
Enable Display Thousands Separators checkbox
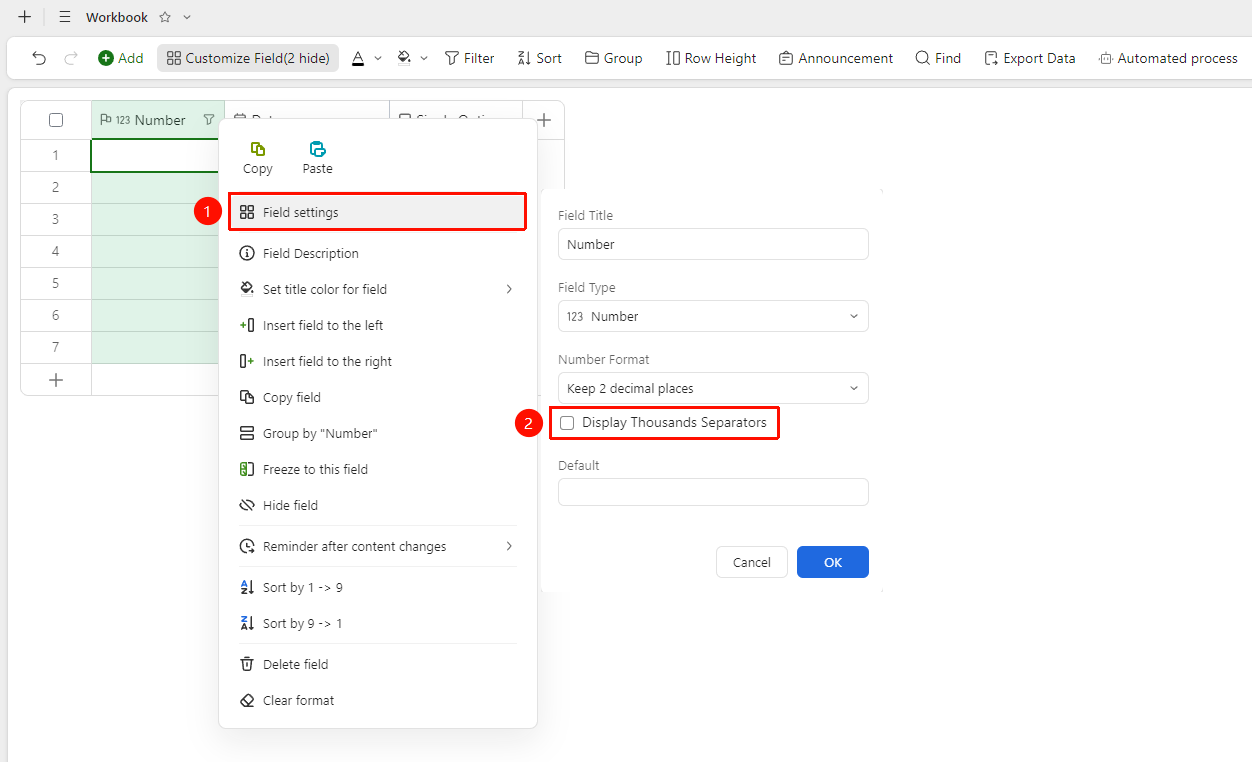click(567, 423)
